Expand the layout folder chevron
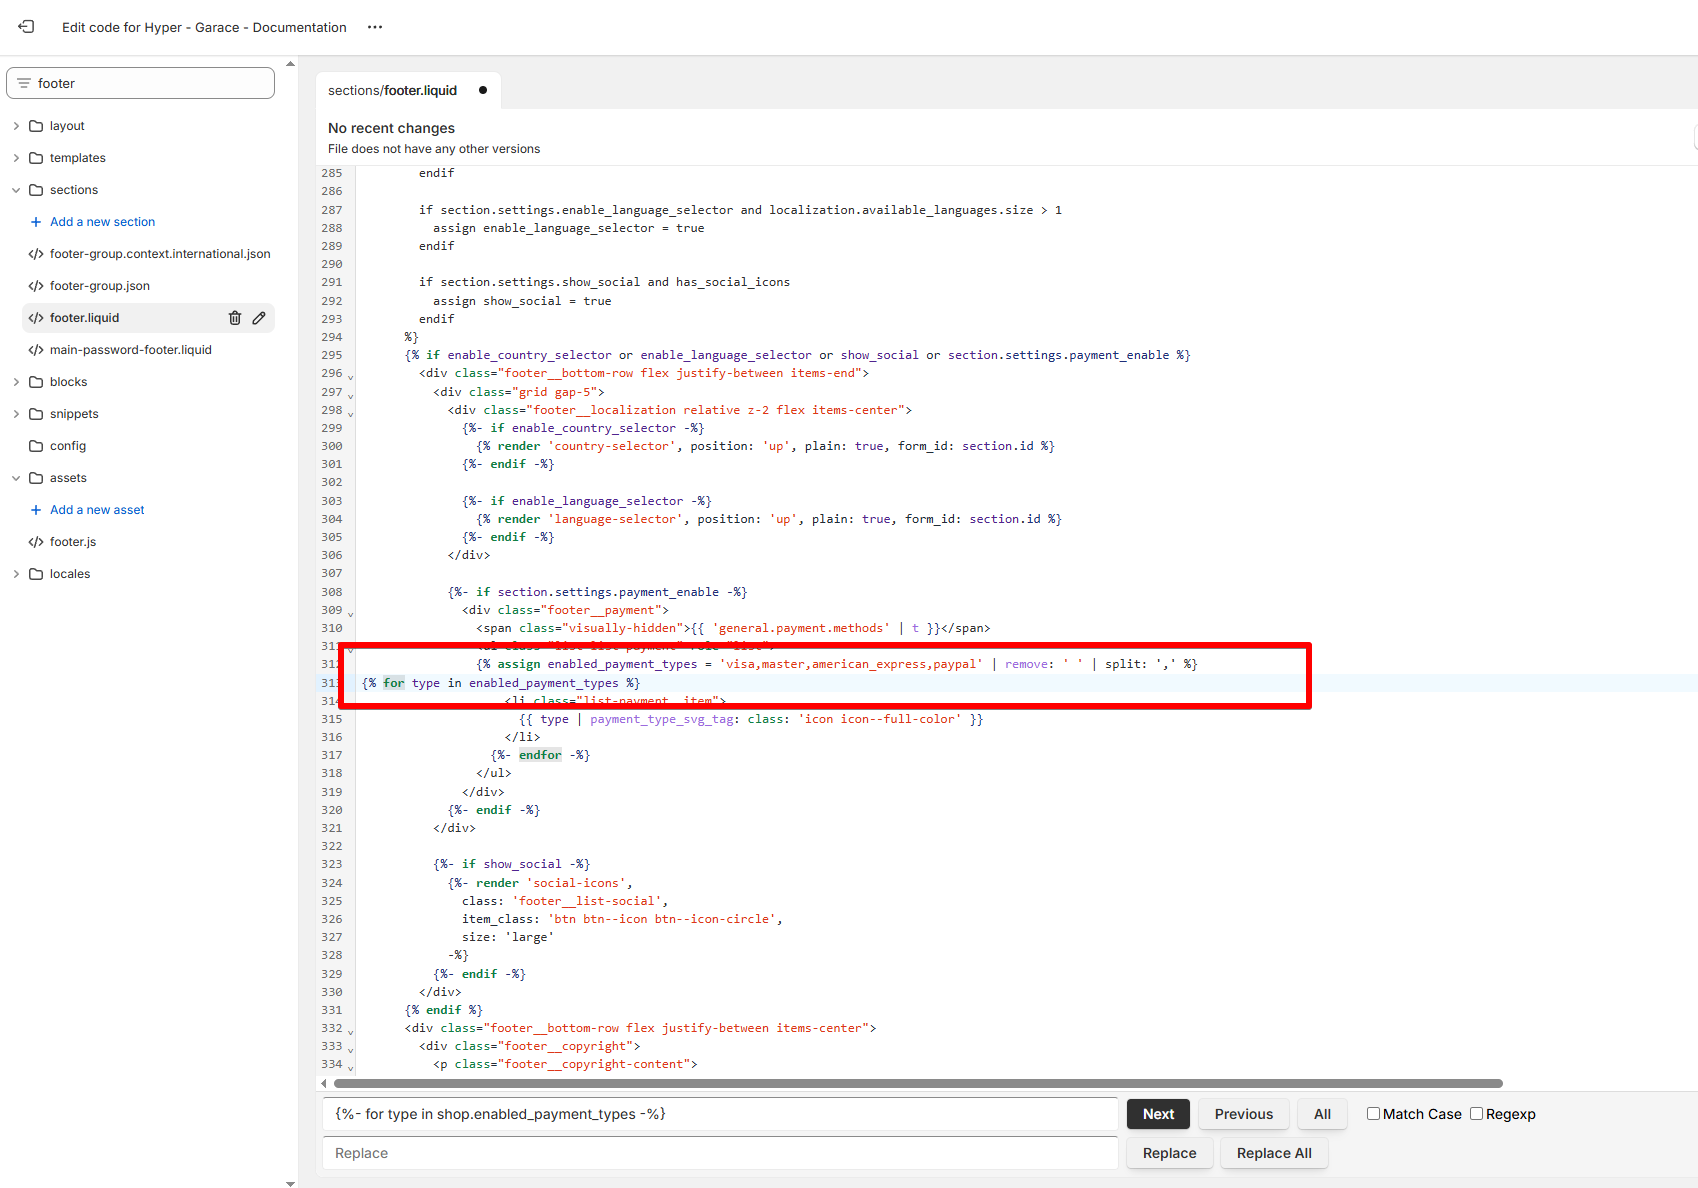This screenshot has height=1188, width=1698. pos(16,126)
